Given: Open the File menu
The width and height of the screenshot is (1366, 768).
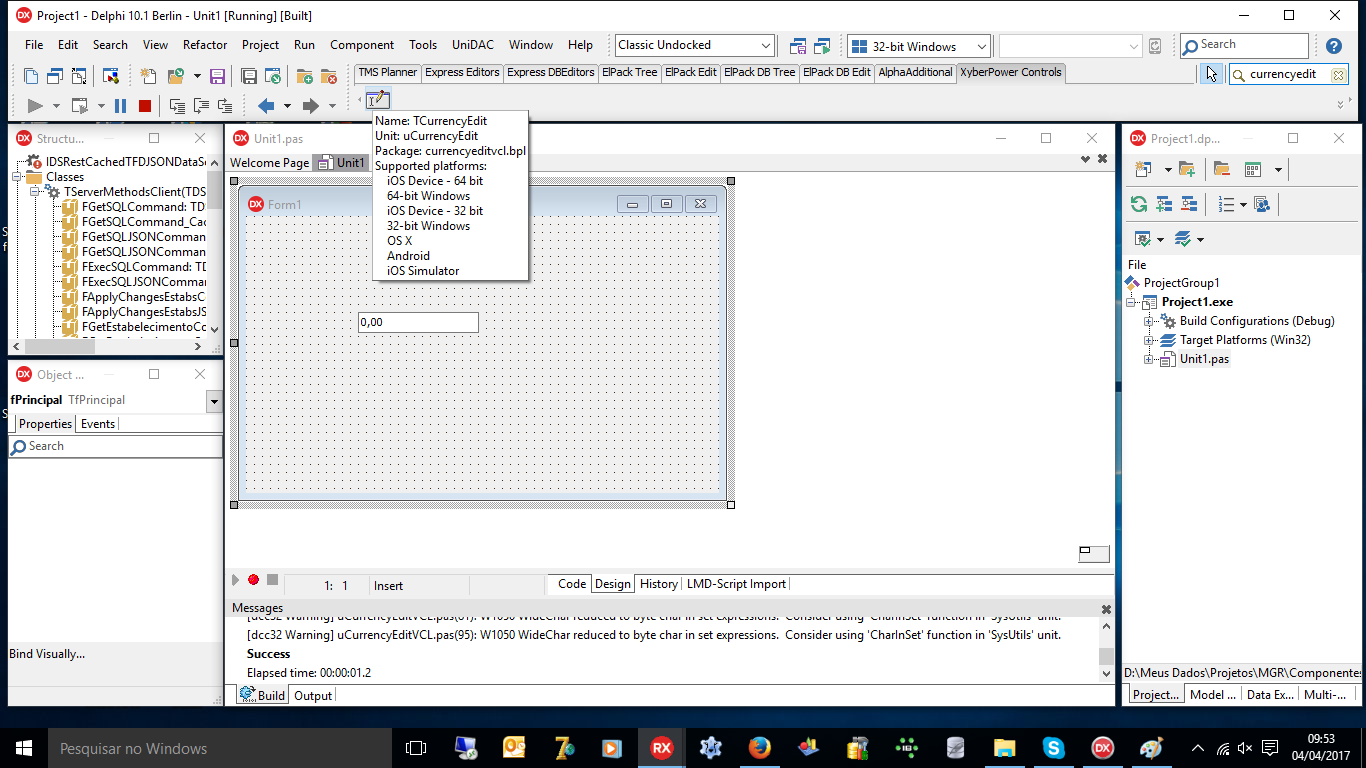Looking at the screenshot, I should (34, 45).
